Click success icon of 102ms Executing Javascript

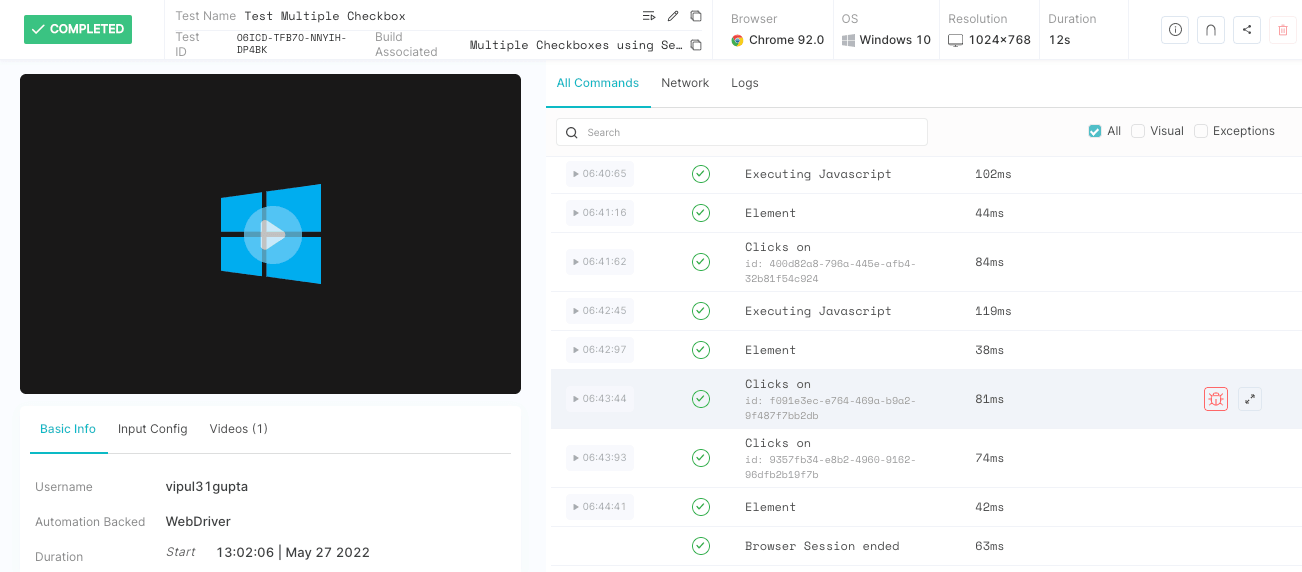701,174
